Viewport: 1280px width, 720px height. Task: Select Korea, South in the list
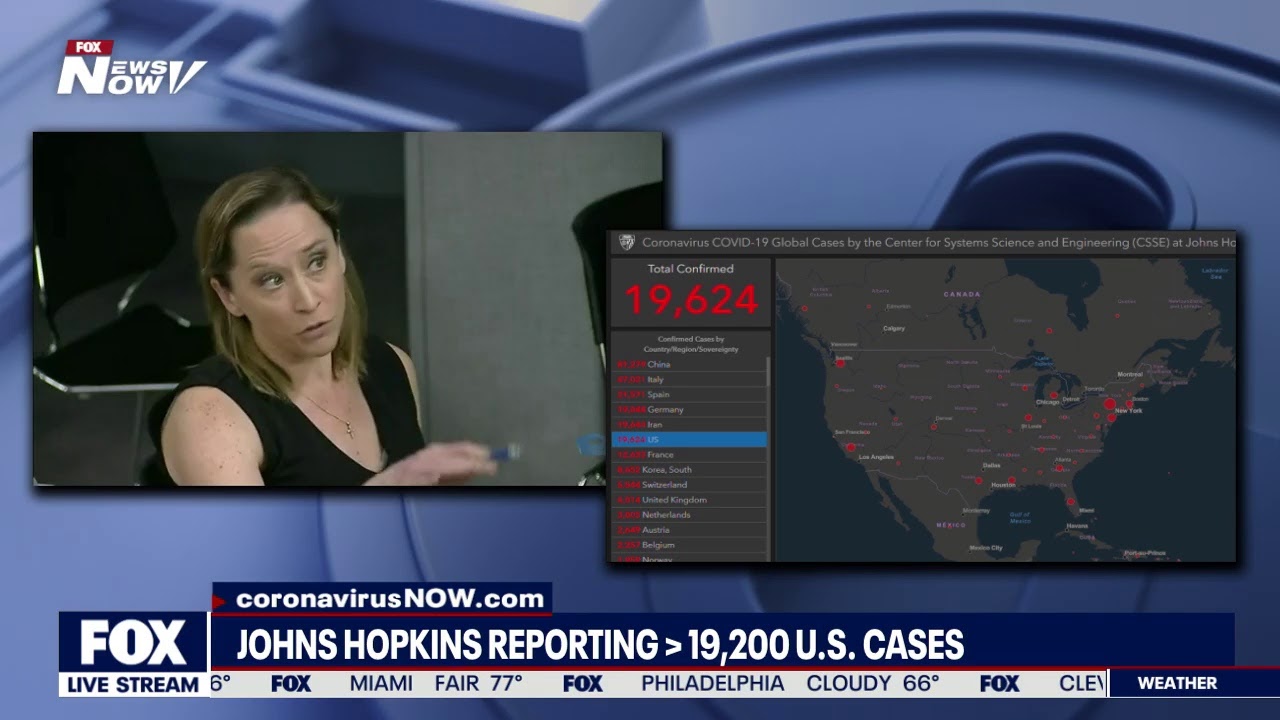(689, 469)
